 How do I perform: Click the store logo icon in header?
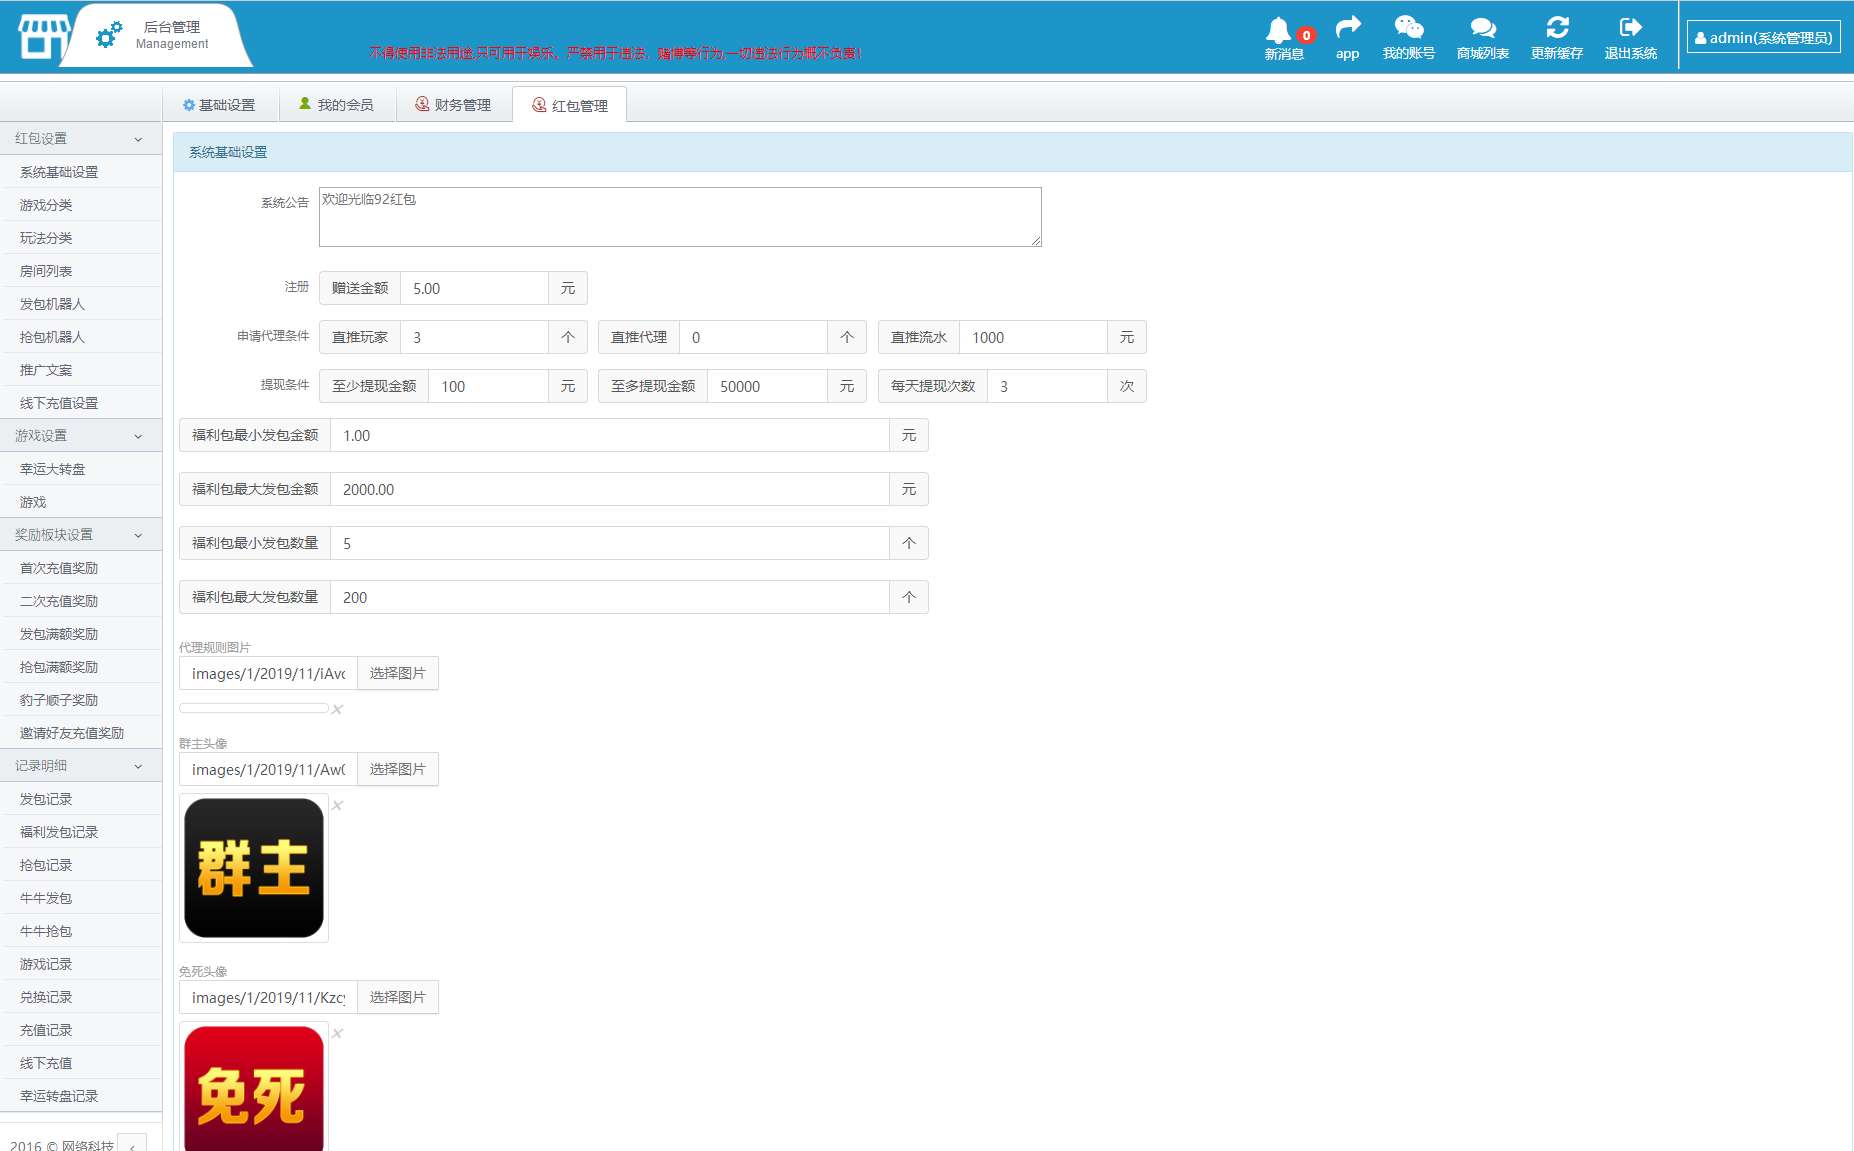(x=44, y=37)
